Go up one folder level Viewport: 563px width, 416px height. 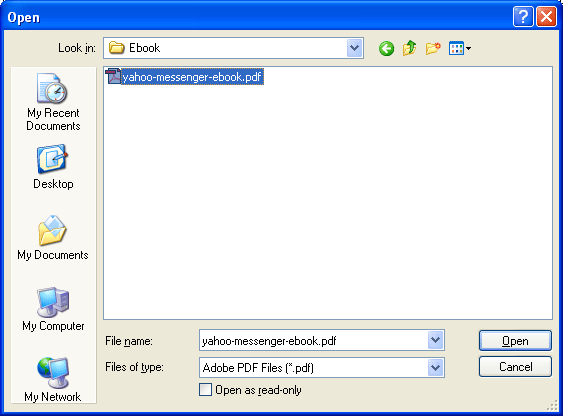click(409, 48)
